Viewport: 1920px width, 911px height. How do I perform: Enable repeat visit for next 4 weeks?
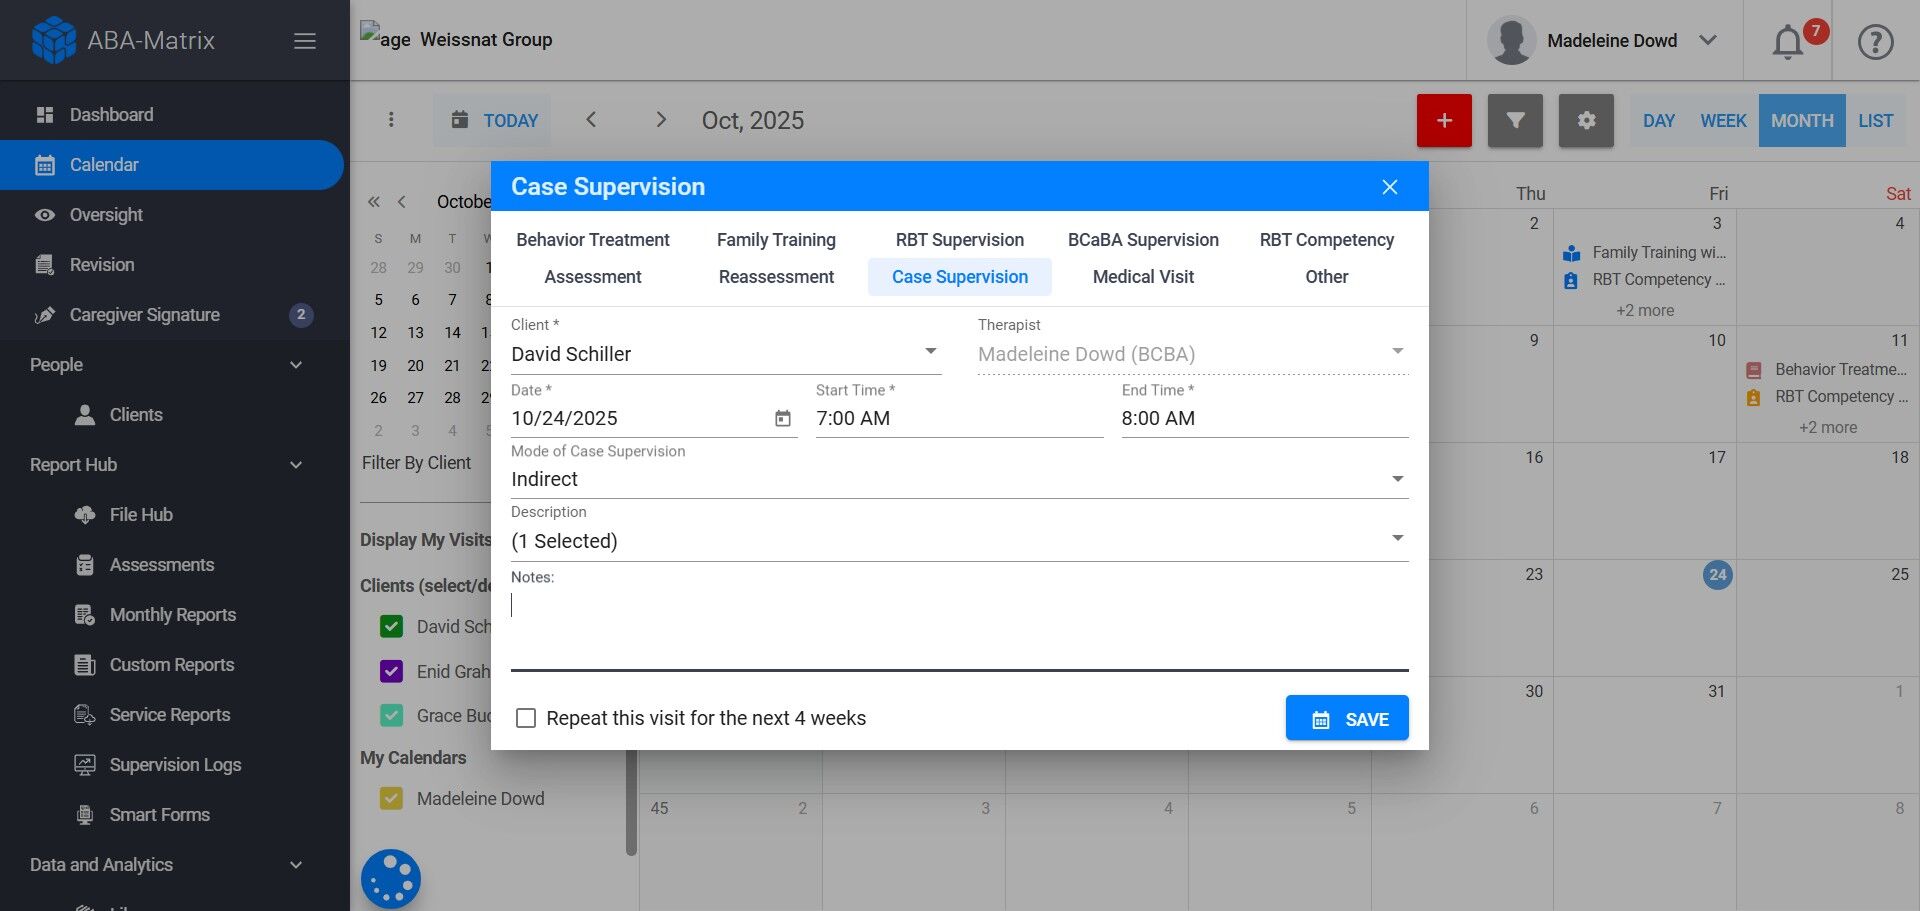coord(526,718)
